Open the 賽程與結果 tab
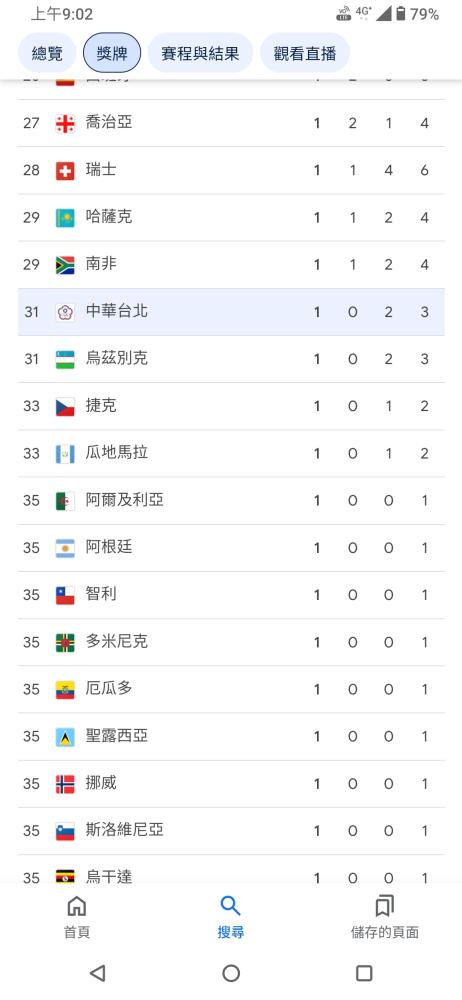Image resolution: width=462 pixels, height=1000 pixels. [200, 53]
